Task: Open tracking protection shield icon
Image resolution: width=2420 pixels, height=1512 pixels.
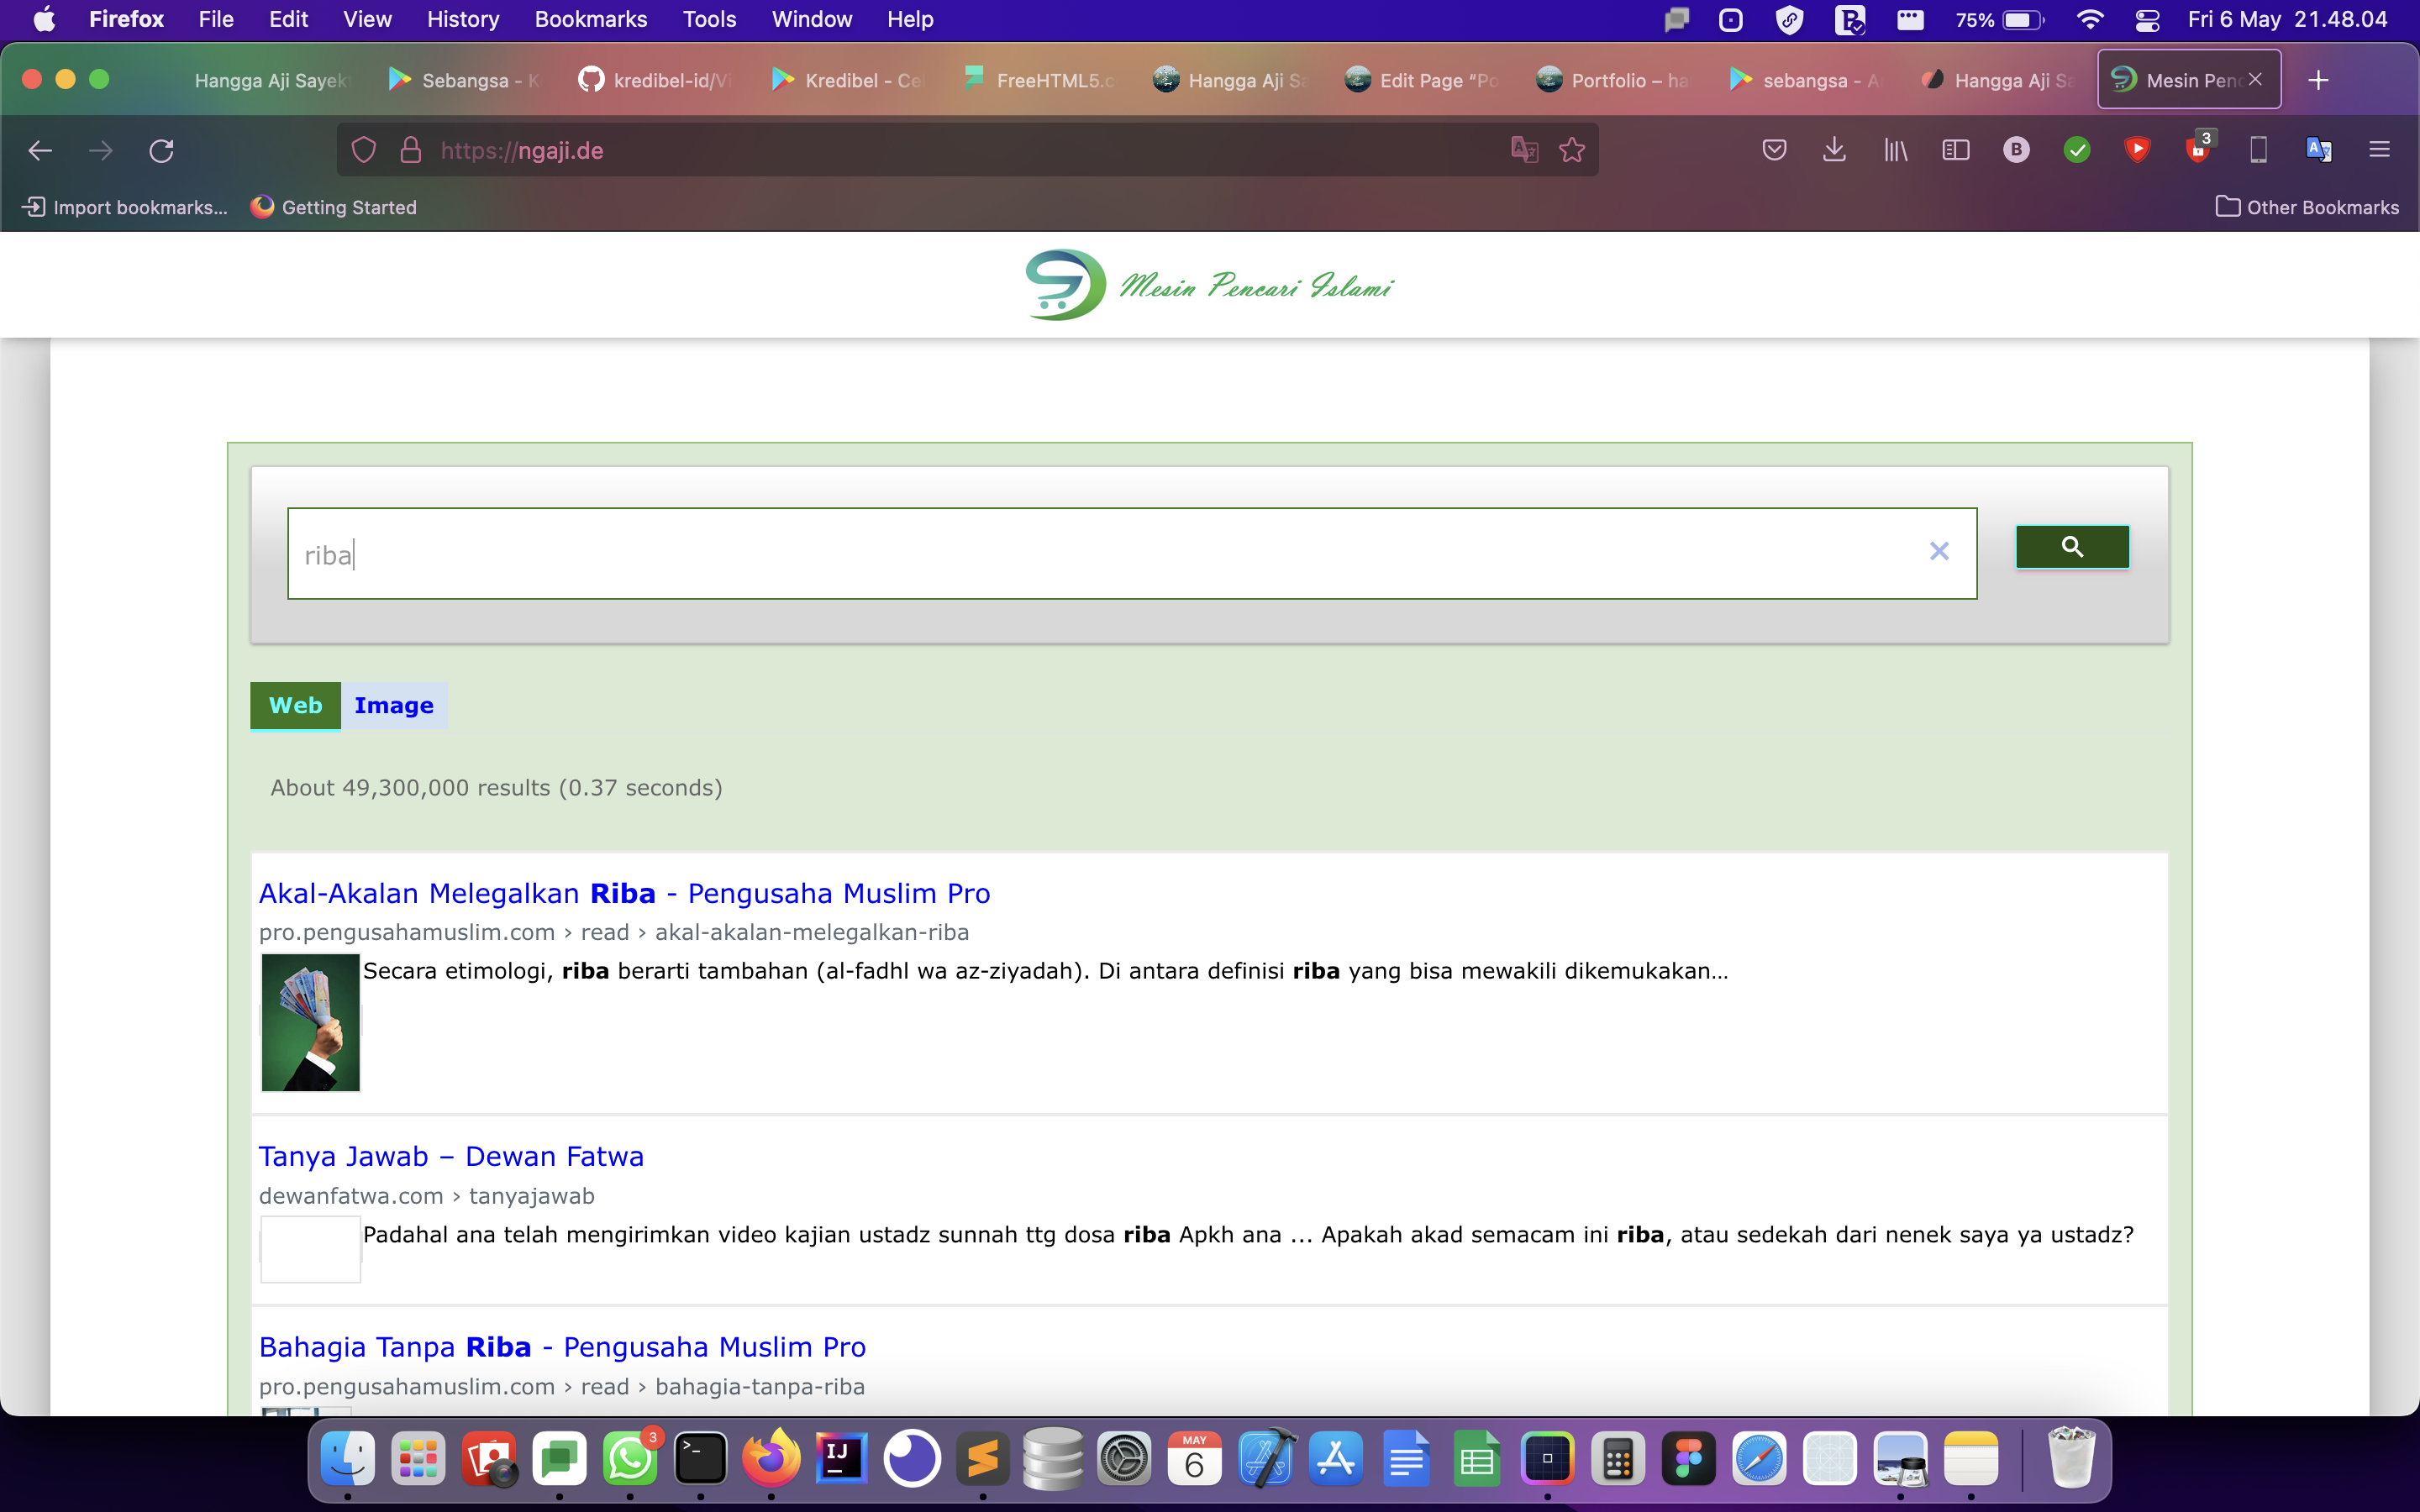Action: (x=364, y=150)
